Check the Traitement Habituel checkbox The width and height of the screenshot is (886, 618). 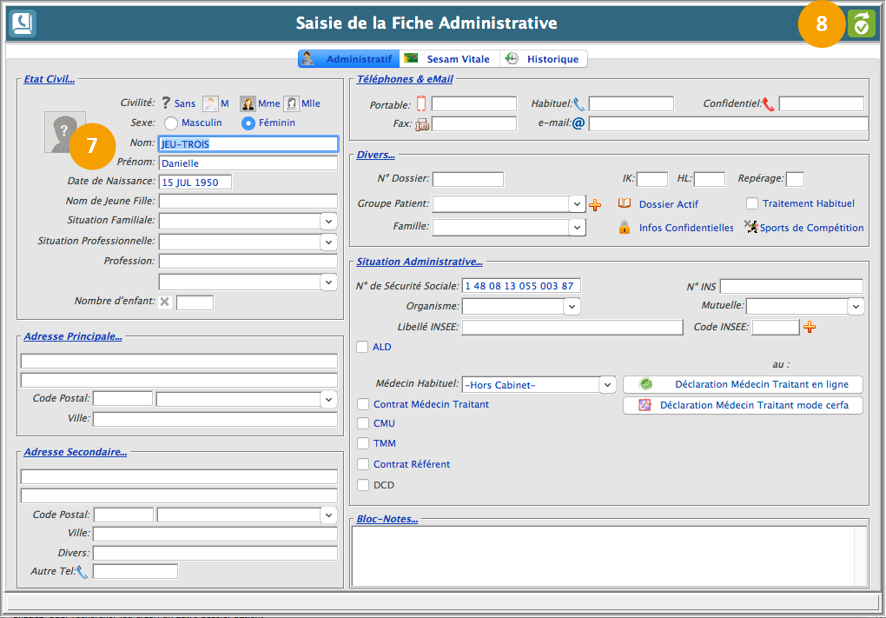pyautogui.click(x=752, y=204)
